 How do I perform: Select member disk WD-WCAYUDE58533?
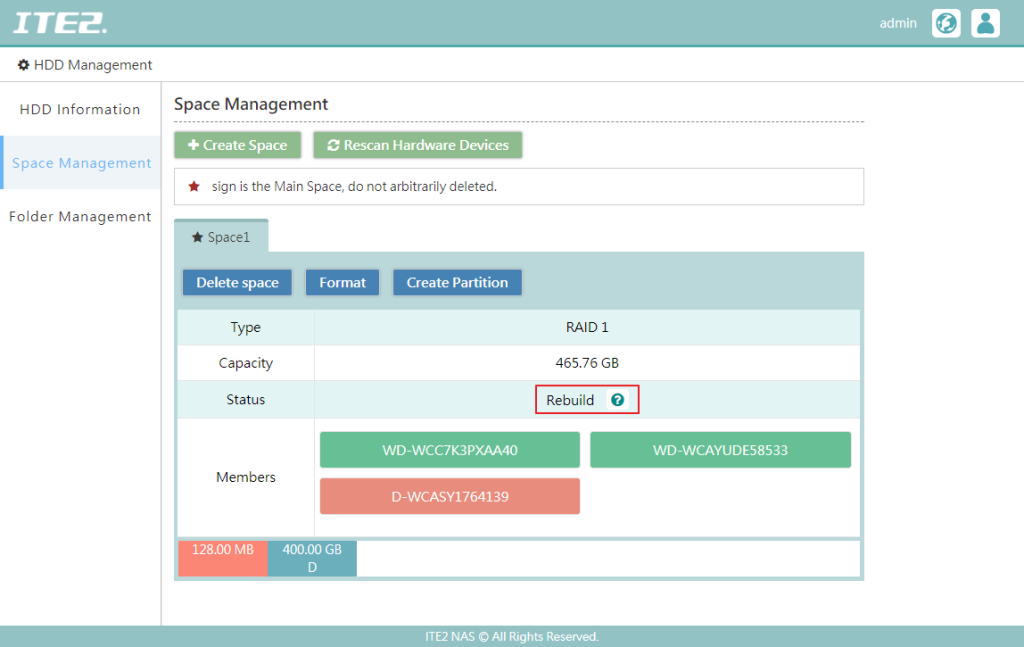(720, 450)
